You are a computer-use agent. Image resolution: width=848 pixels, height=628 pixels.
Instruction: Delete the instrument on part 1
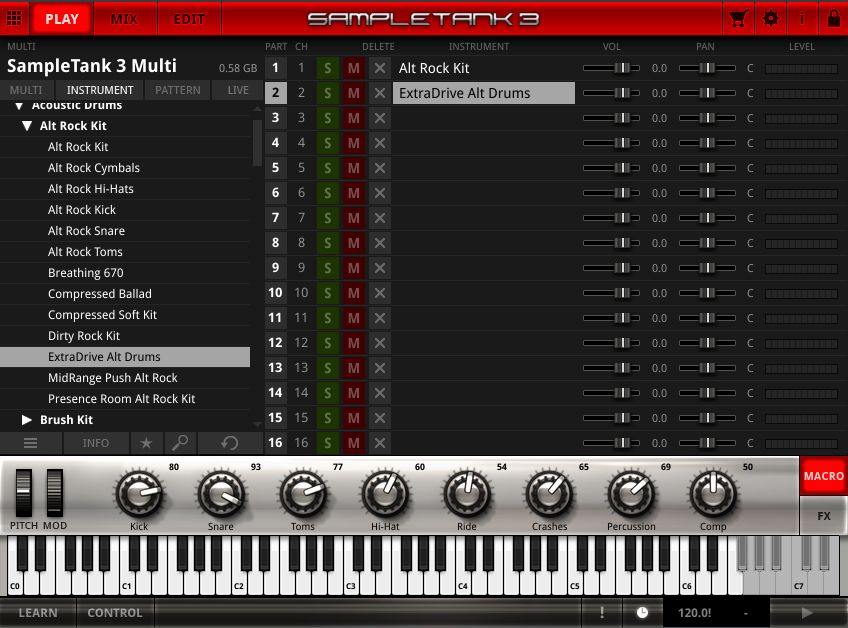point(380,68)
